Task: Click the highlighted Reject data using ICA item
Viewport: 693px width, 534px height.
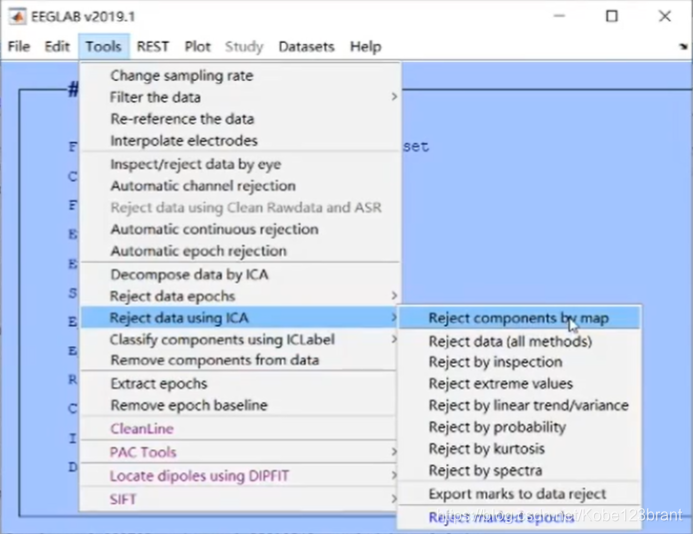Action: coord(241,318)
